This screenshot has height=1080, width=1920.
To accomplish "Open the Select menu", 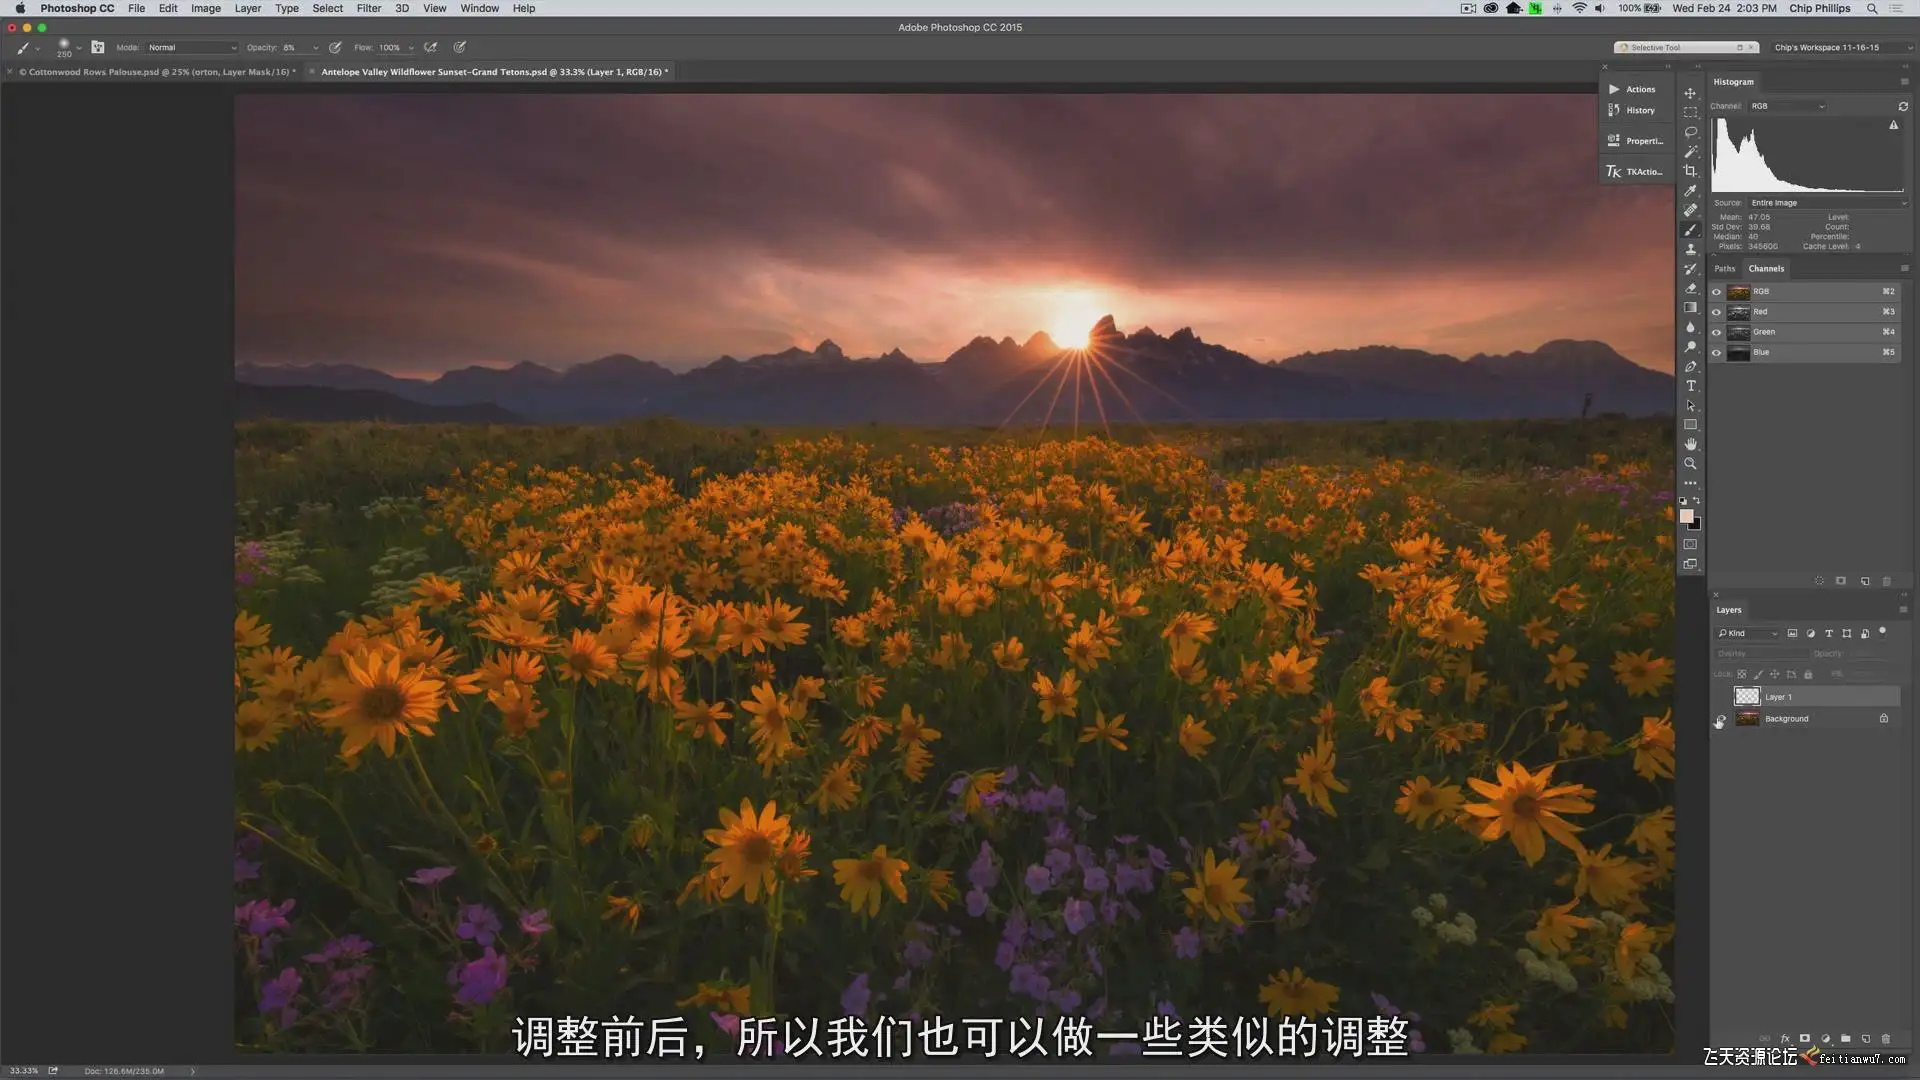I will 327,8.
